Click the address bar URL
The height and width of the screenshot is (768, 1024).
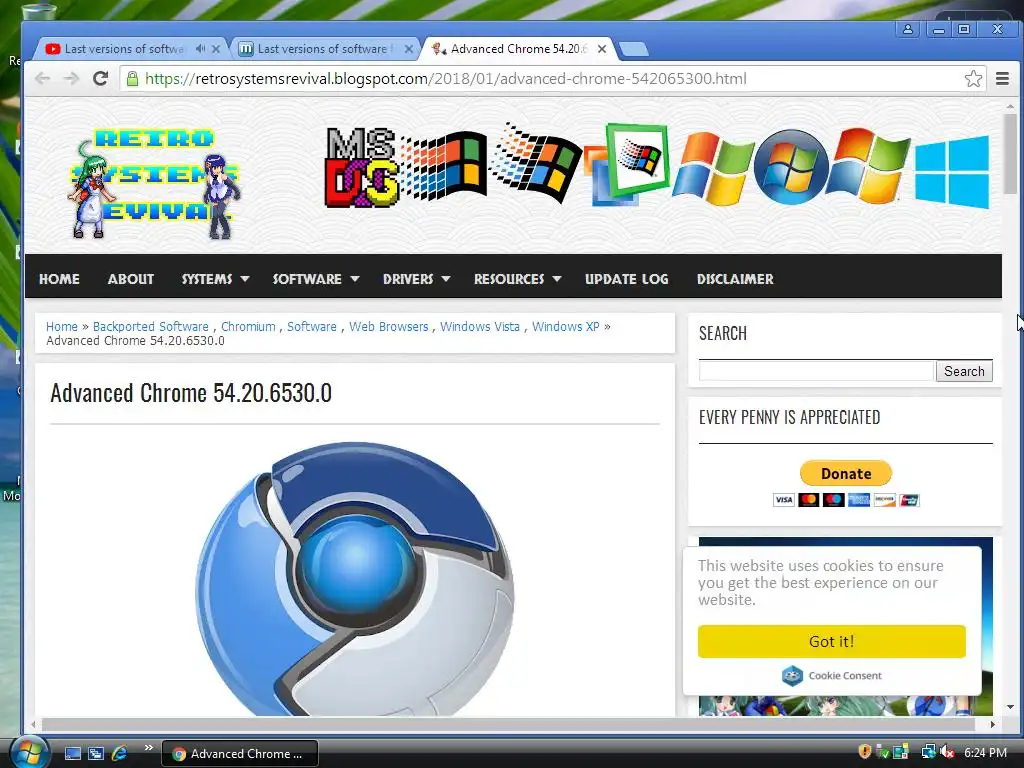coord(445,79)
